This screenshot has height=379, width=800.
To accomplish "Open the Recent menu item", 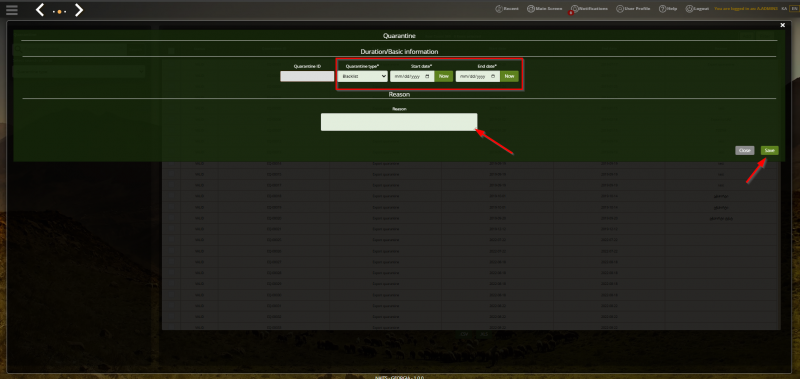I will tap(507, 9).
